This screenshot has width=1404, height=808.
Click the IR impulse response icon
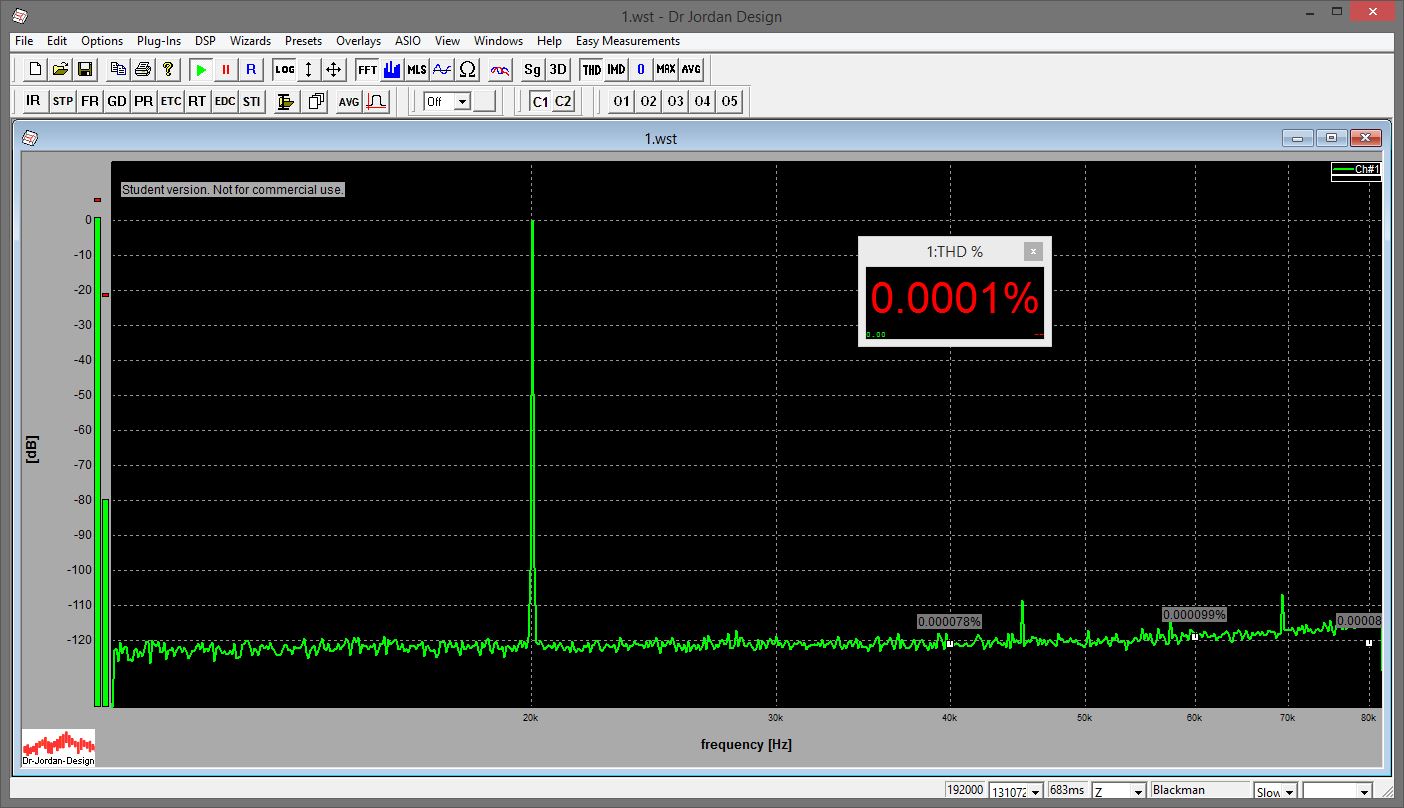pos(34,101)
